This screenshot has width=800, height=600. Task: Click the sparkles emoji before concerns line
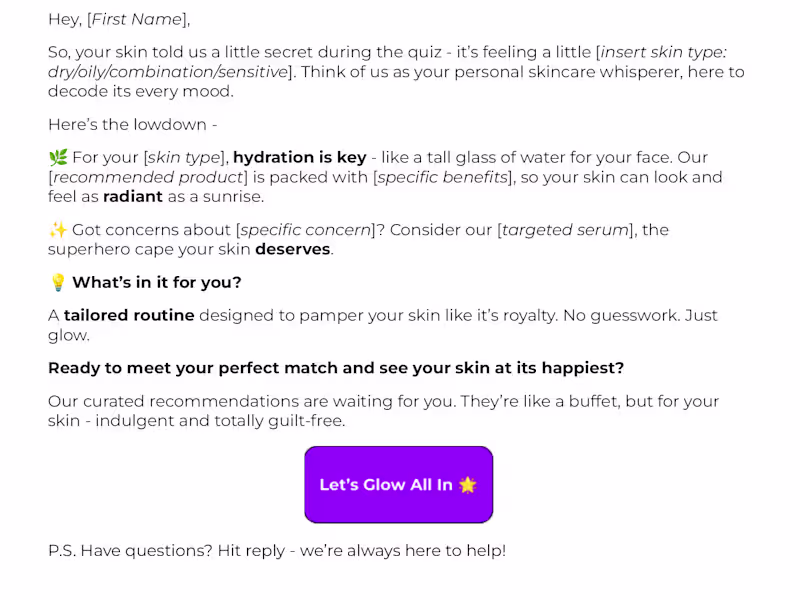coord(58,230)
